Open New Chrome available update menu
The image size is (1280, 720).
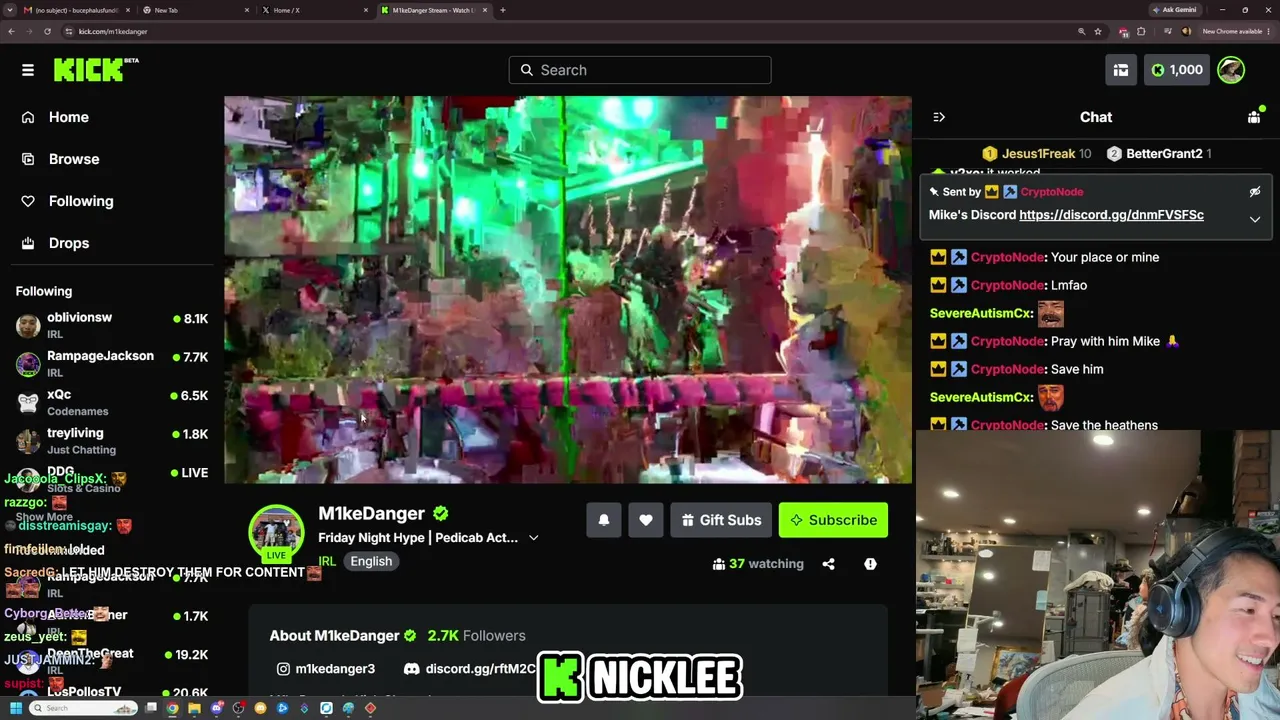pos(1236,31)
